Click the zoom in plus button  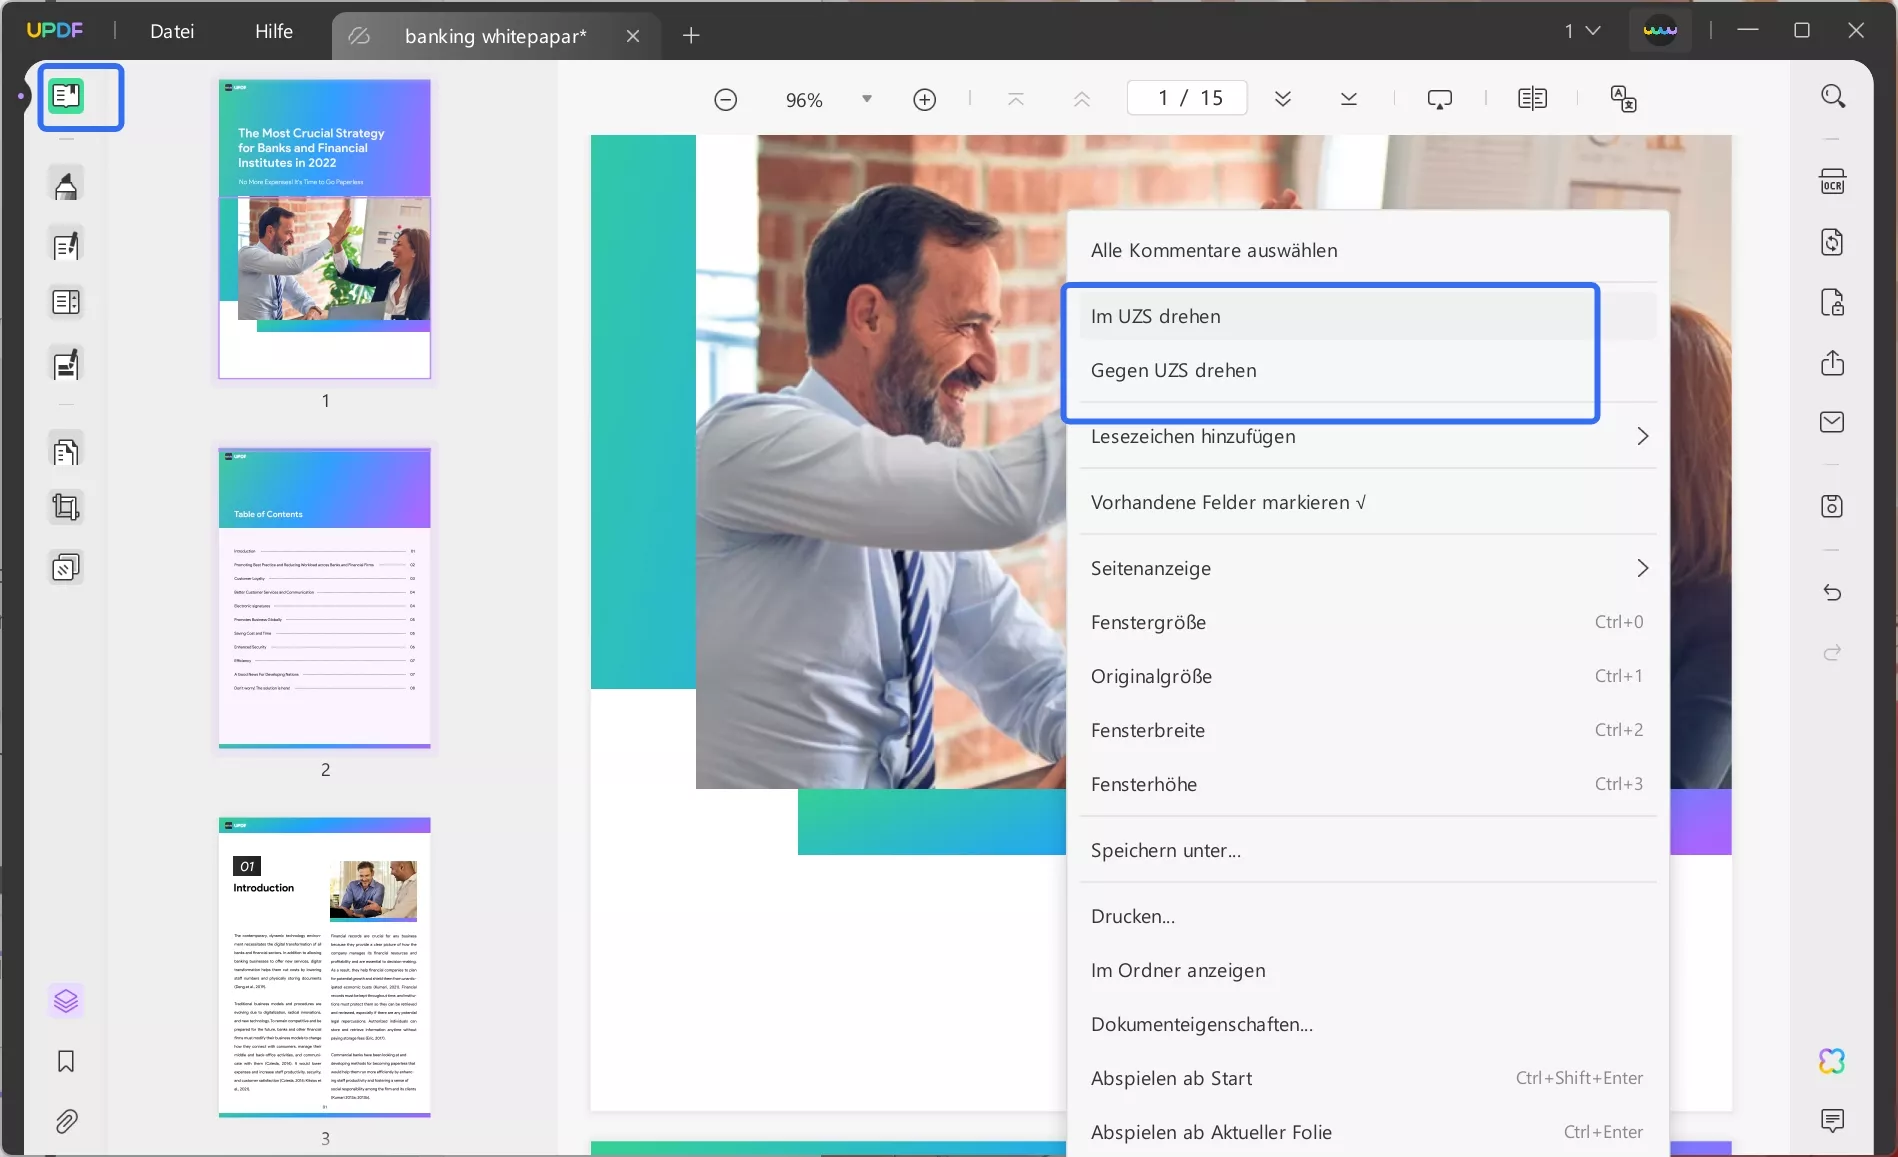[925, 99]
